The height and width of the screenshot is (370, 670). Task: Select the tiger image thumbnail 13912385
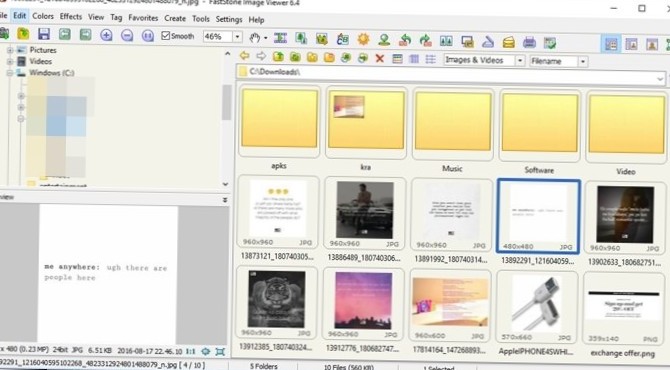point(276,302)
